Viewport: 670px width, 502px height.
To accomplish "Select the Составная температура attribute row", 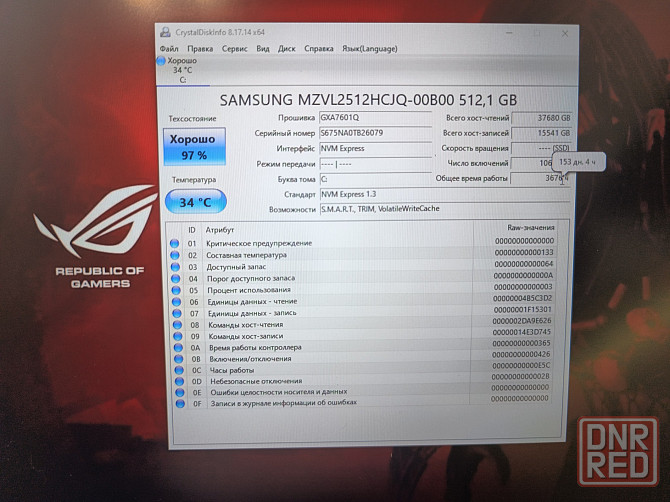I will click(361, 254).
